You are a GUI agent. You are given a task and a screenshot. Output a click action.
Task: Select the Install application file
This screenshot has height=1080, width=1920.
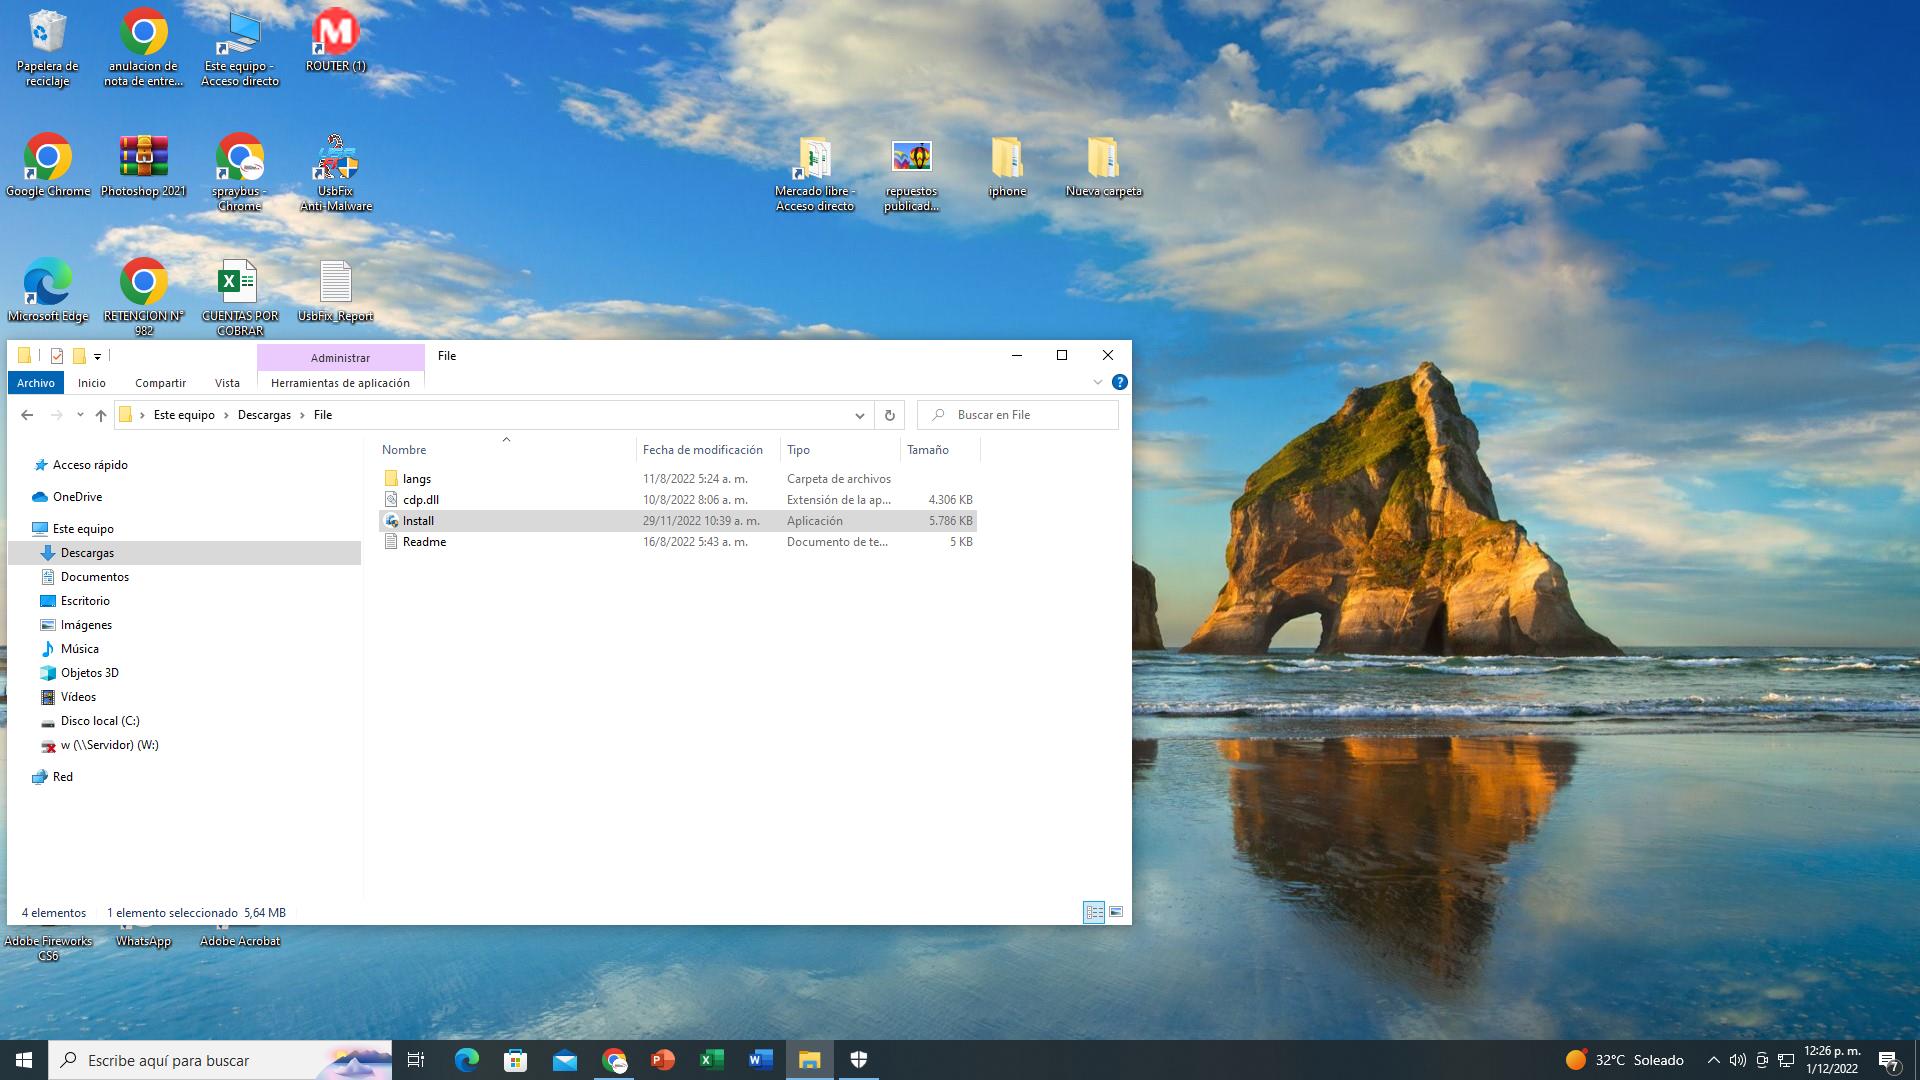tap(418, 521)
